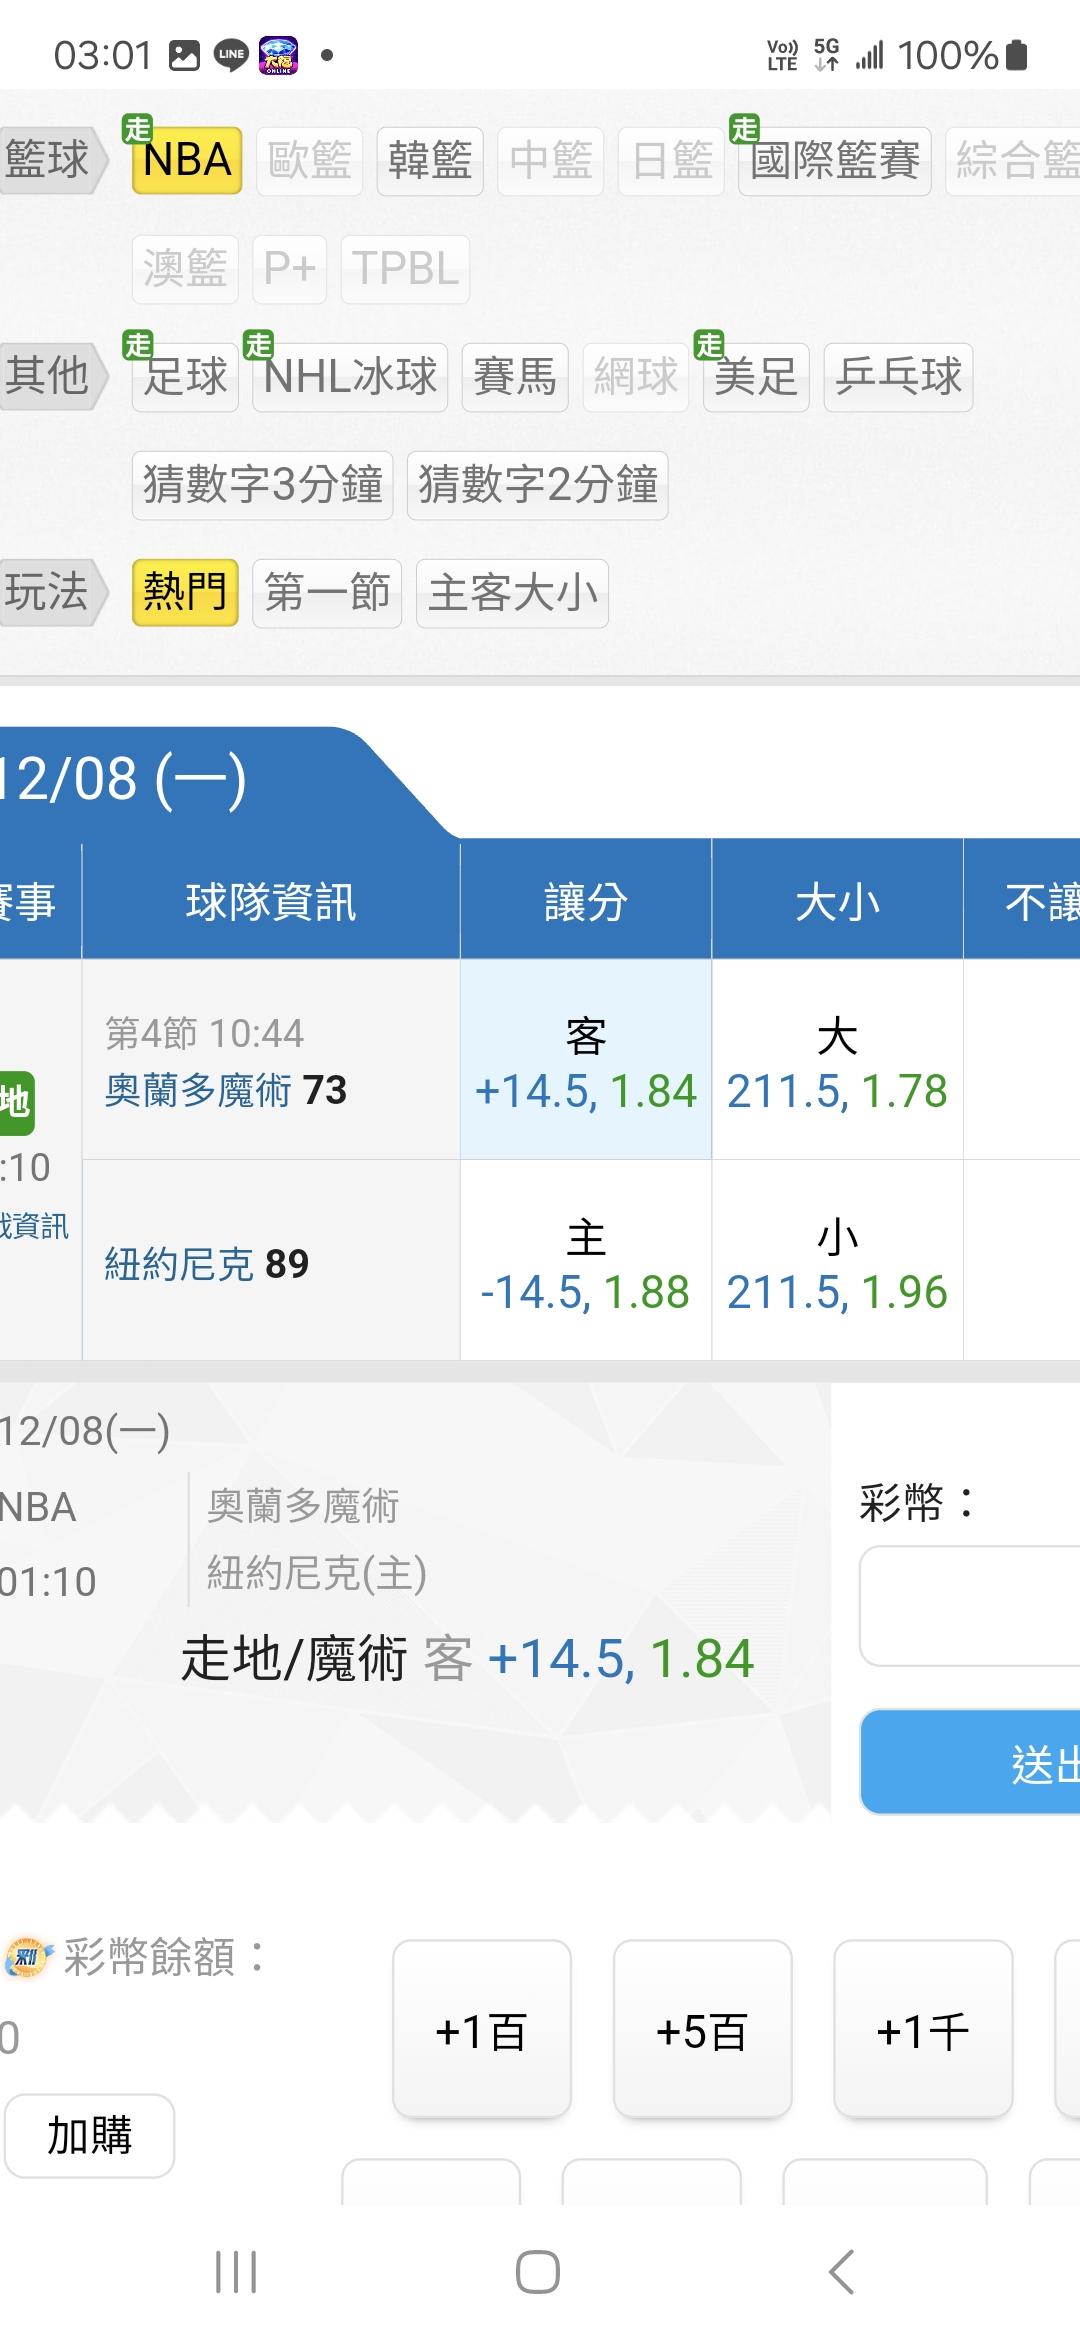Pick the home -14.5 spread odds
This screenshot has width=1080, height=2340.
click(x=585, y=1262)
